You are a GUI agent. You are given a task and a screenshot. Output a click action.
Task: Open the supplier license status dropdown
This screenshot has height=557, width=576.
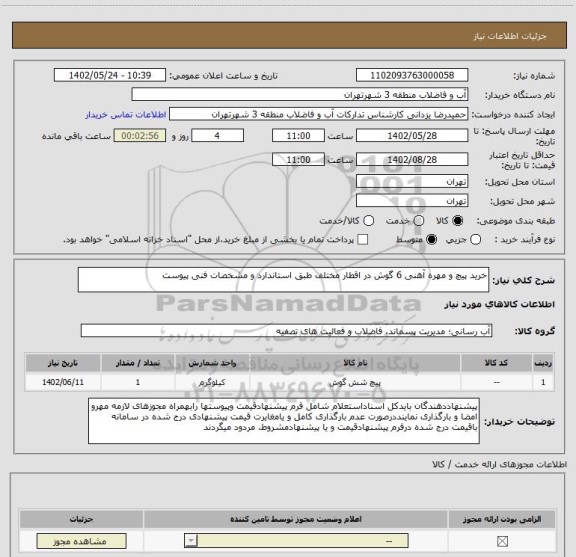296,541
